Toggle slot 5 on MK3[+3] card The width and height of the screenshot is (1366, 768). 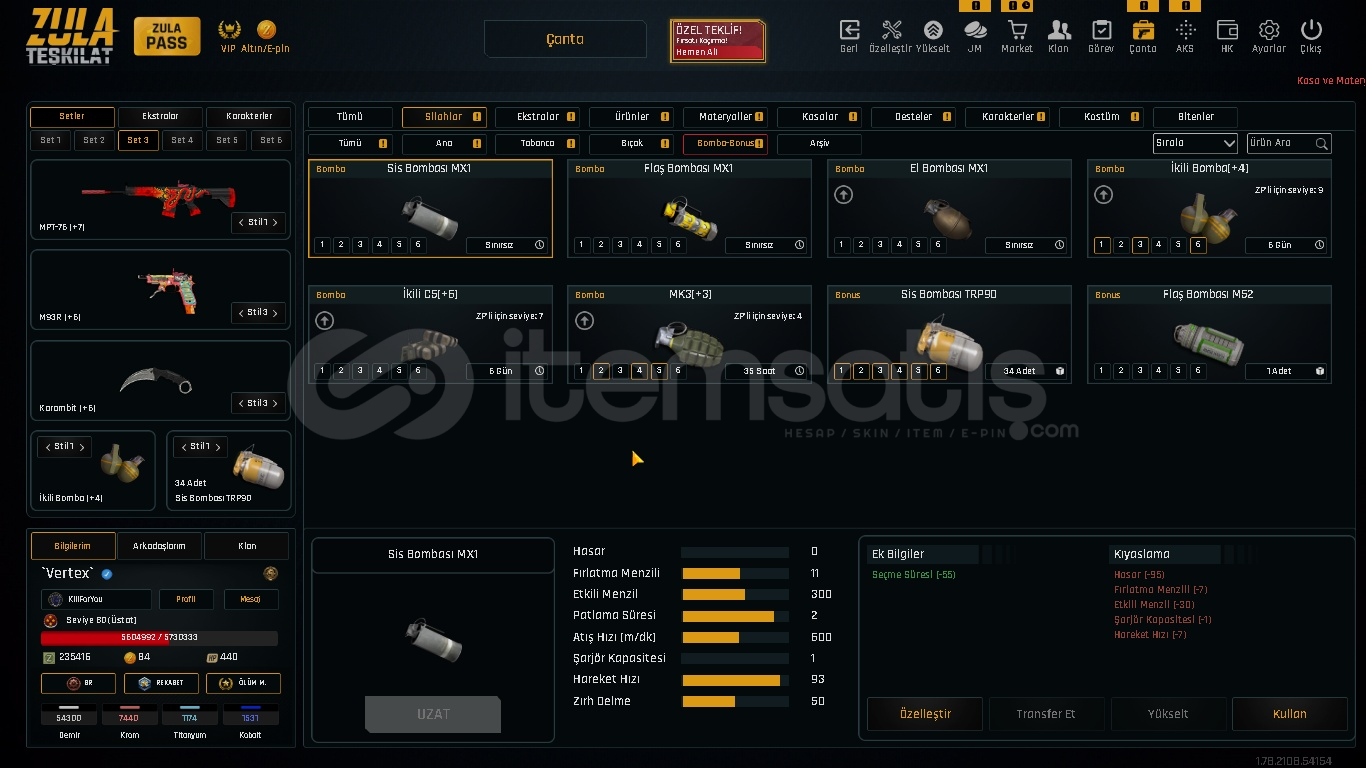pyautogui.click(x=659, y=371)
